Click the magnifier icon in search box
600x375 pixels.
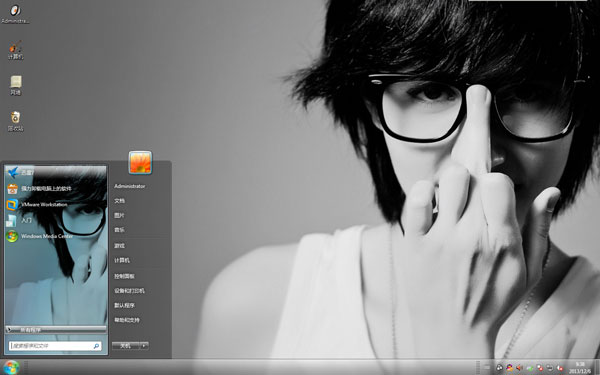click(x=96, y=346)
